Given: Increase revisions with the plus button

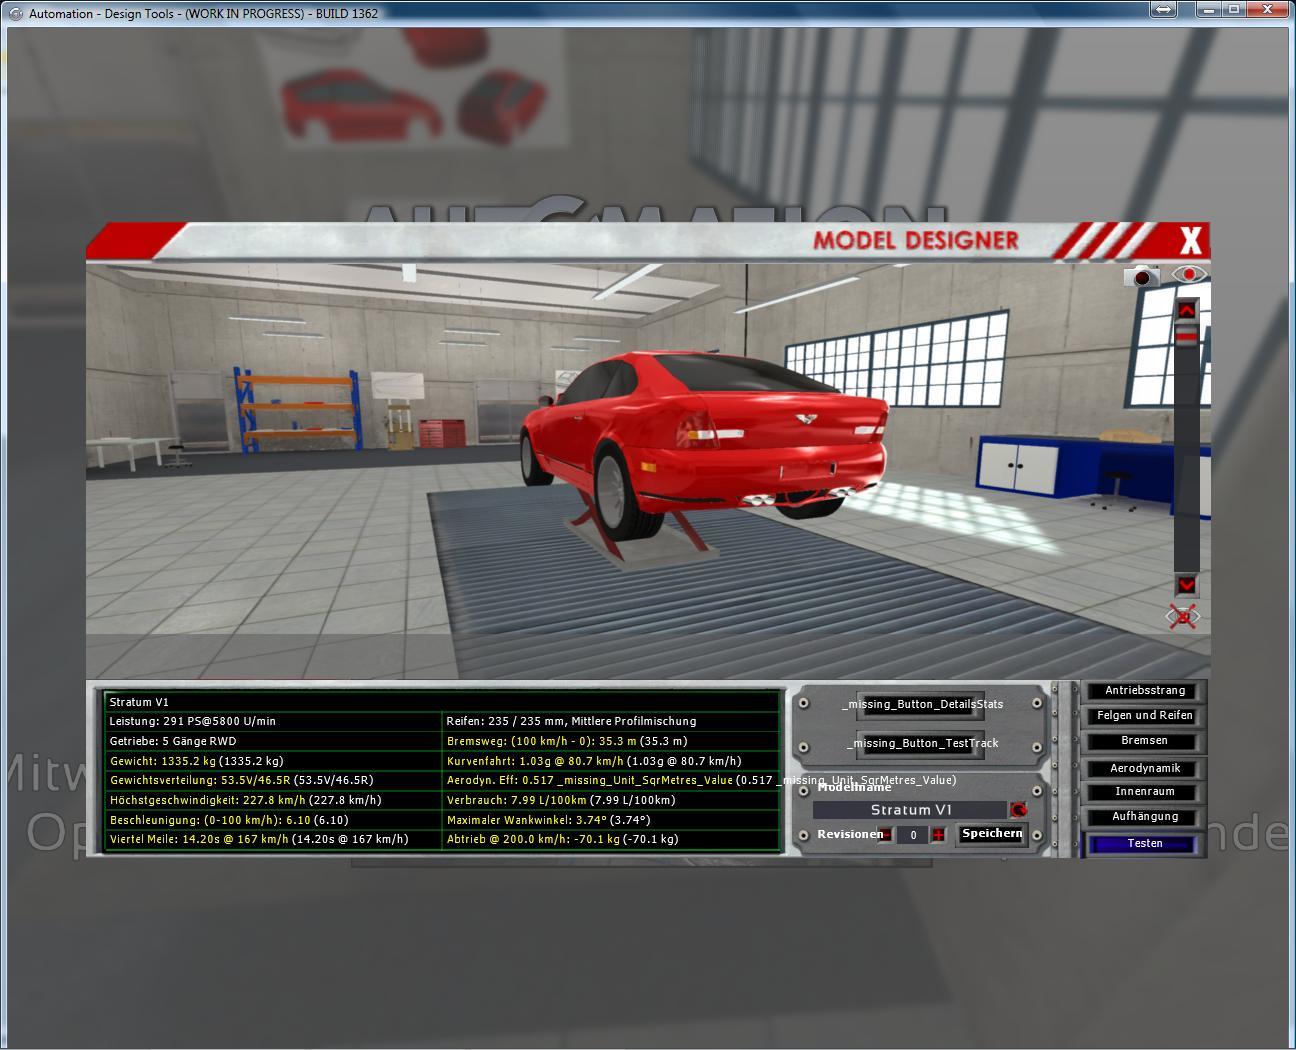Looking at the screenshot, I should click(x=938, y=835).
